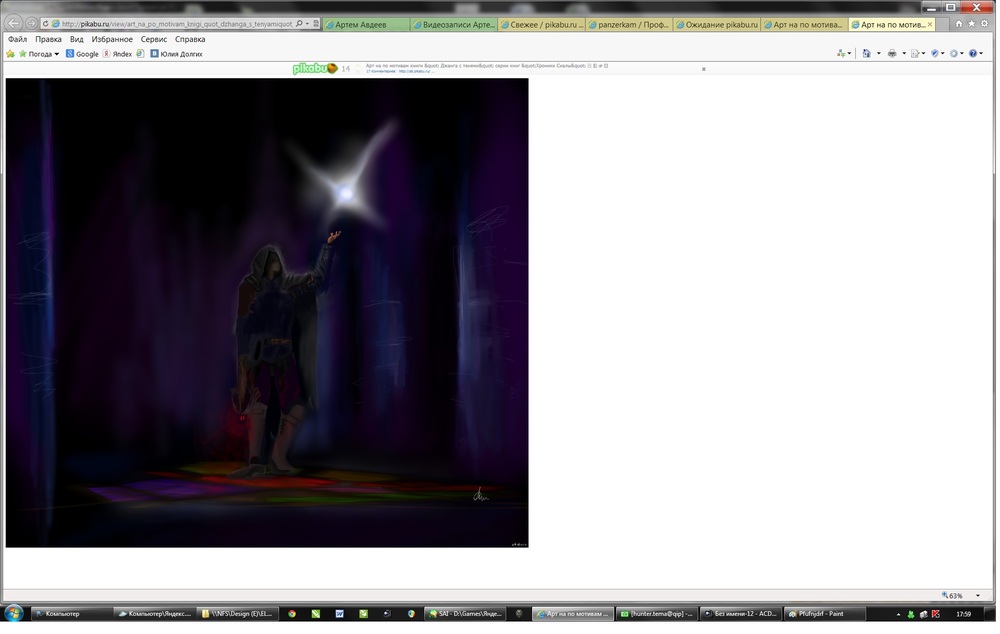Screen dimensions: 1000x634
Task: Expand the Погода favorites dropdown
Action: coord(56,54)
